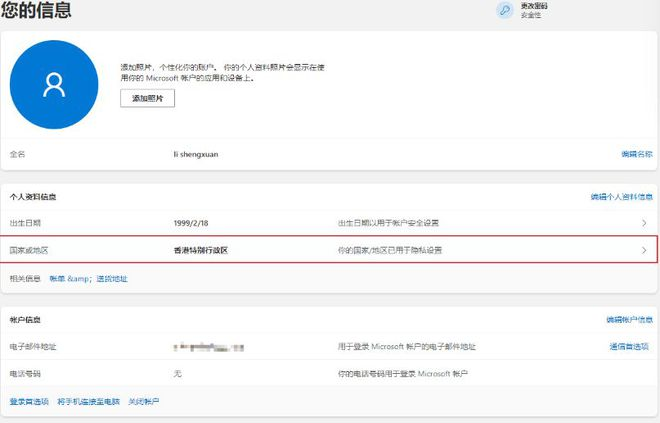Viewport: 660px width, 423px height.
Task: Click the 将手机连接至电脑 link
Action: pos(89,401)
